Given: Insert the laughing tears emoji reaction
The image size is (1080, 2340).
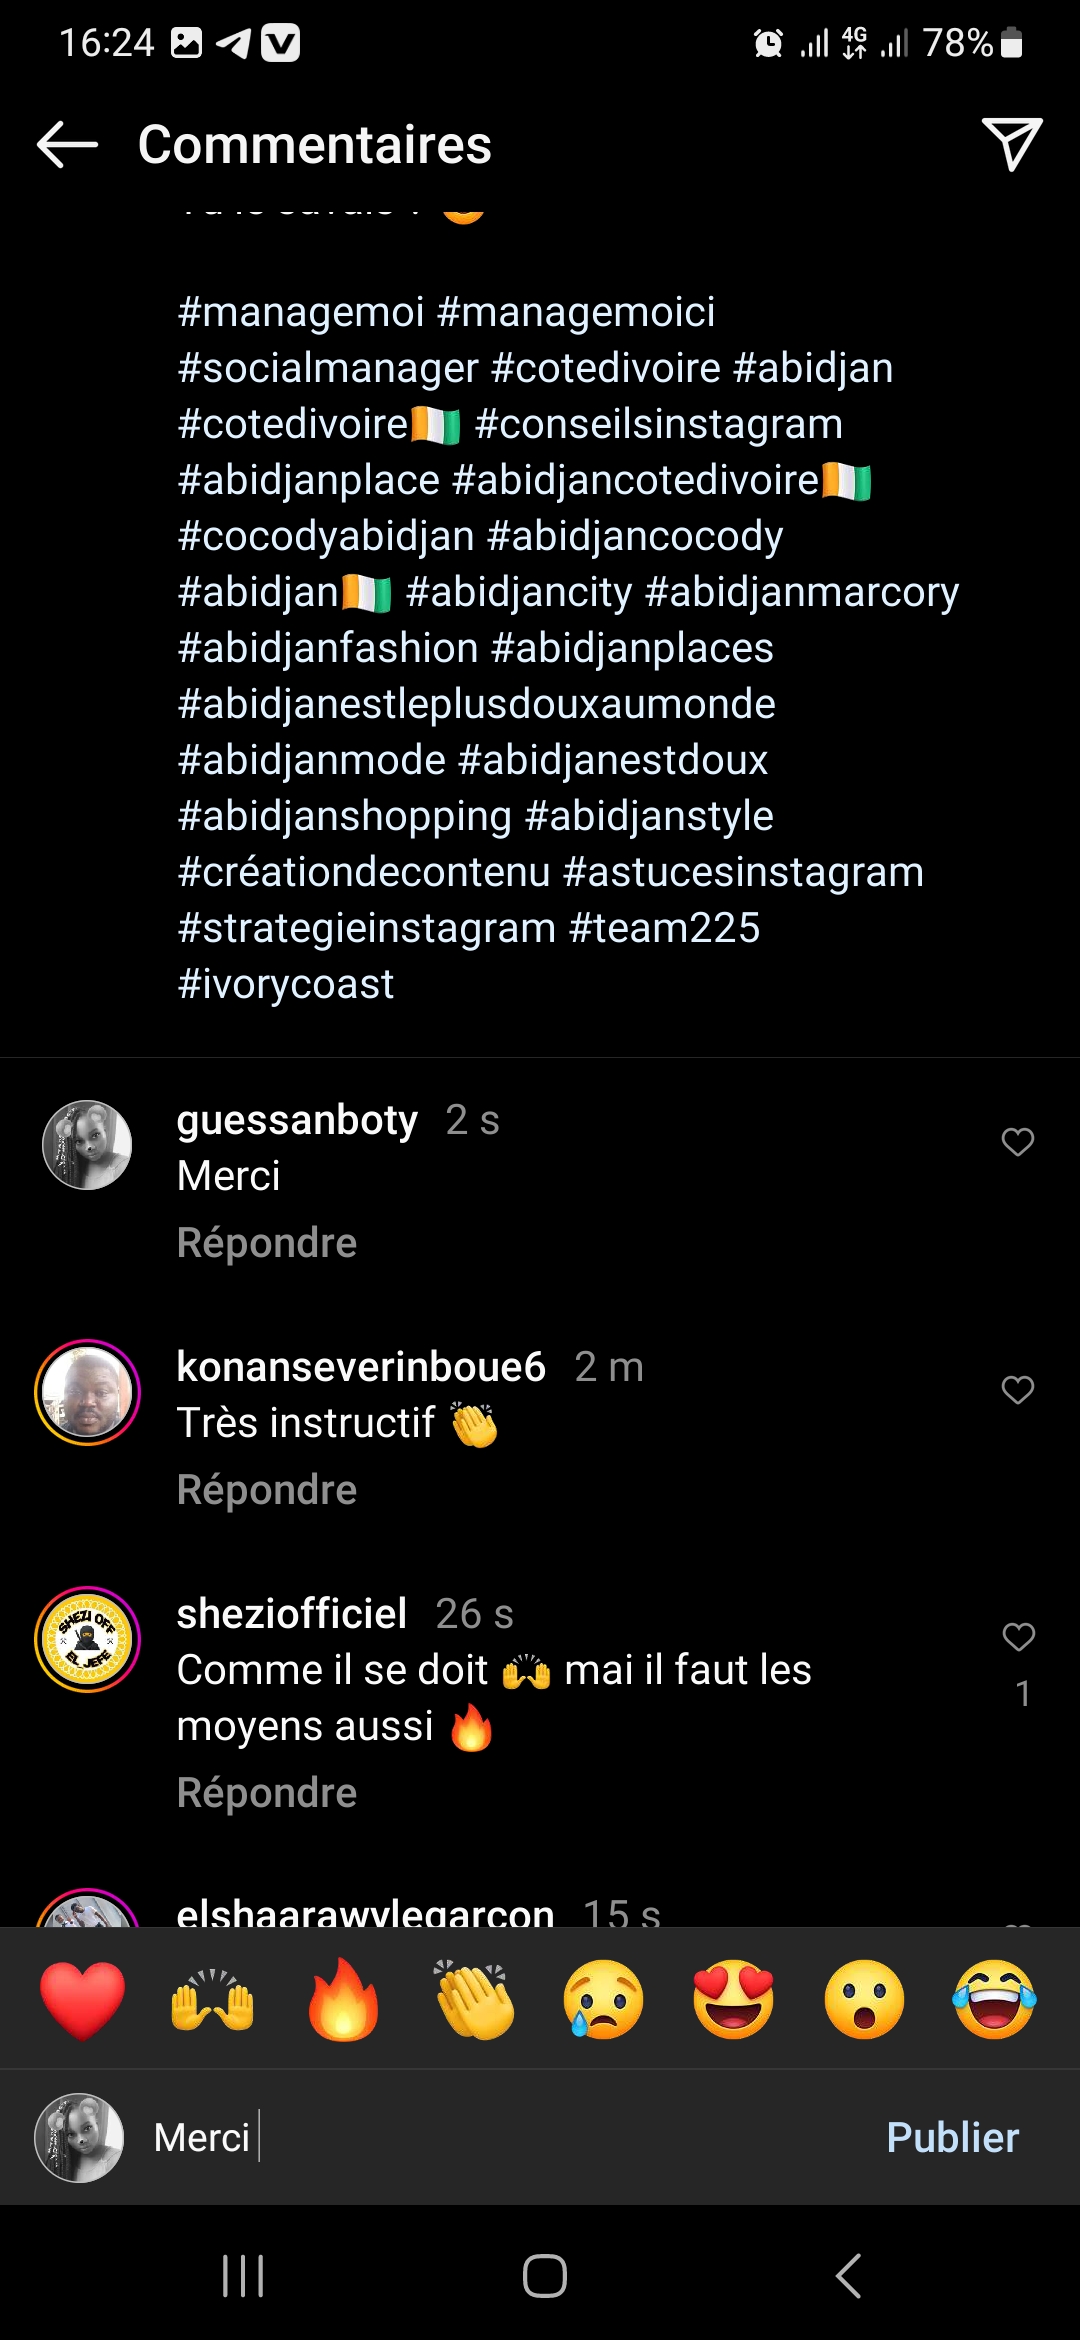Looking at the screenshot, I should (x=995, y=2000).
